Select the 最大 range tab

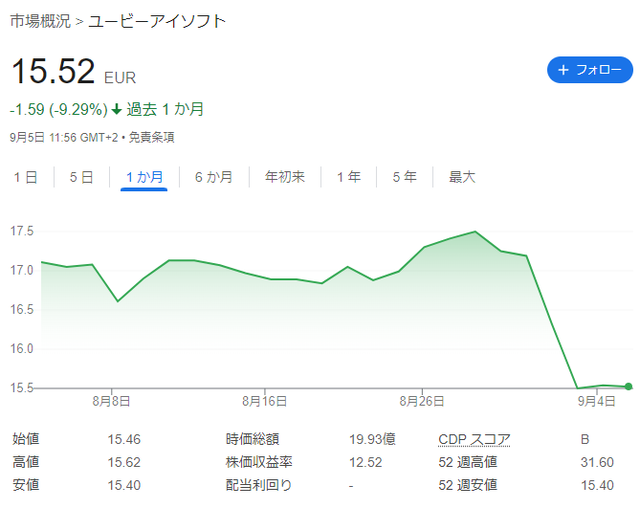click(462, 177)
